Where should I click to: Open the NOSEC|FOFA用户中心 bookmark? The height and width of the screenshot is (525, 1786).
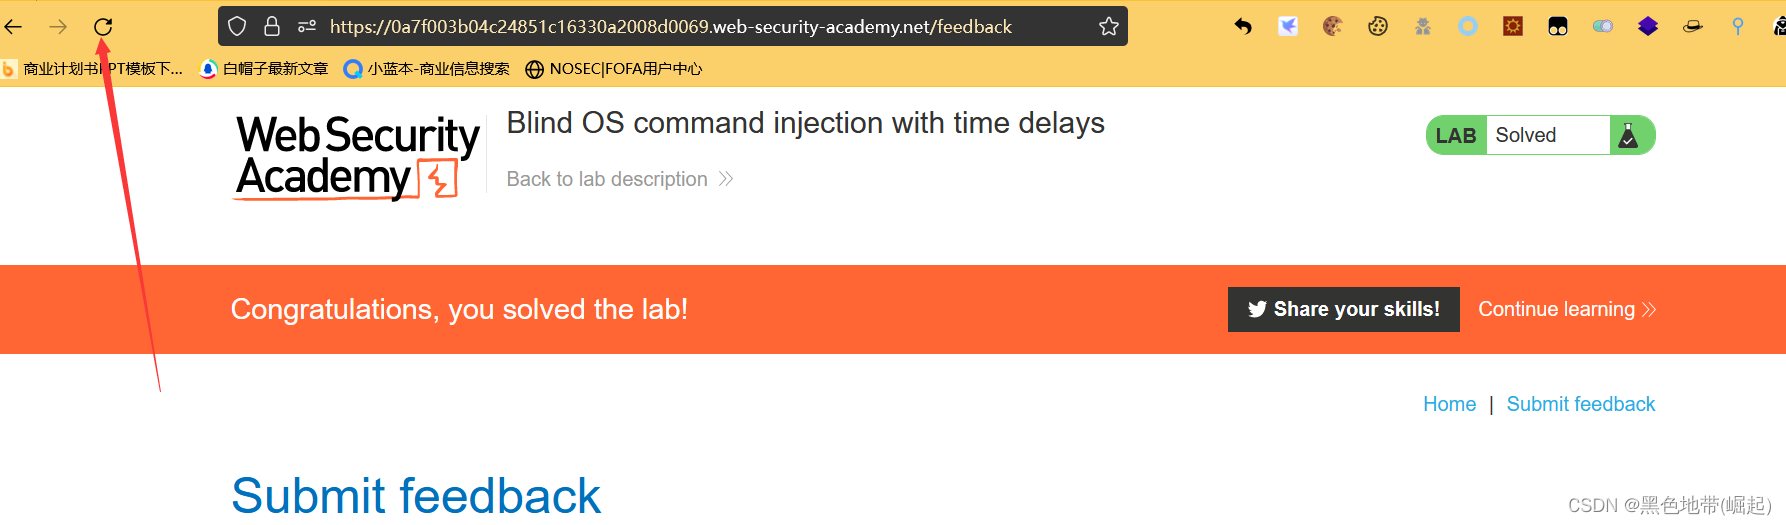pos(614,69)
